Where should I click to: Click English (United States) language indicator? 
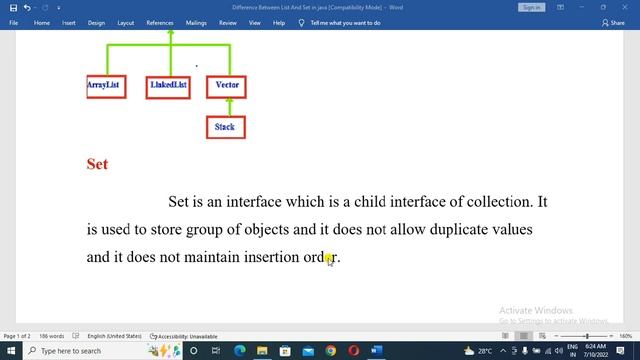[114, 336]
